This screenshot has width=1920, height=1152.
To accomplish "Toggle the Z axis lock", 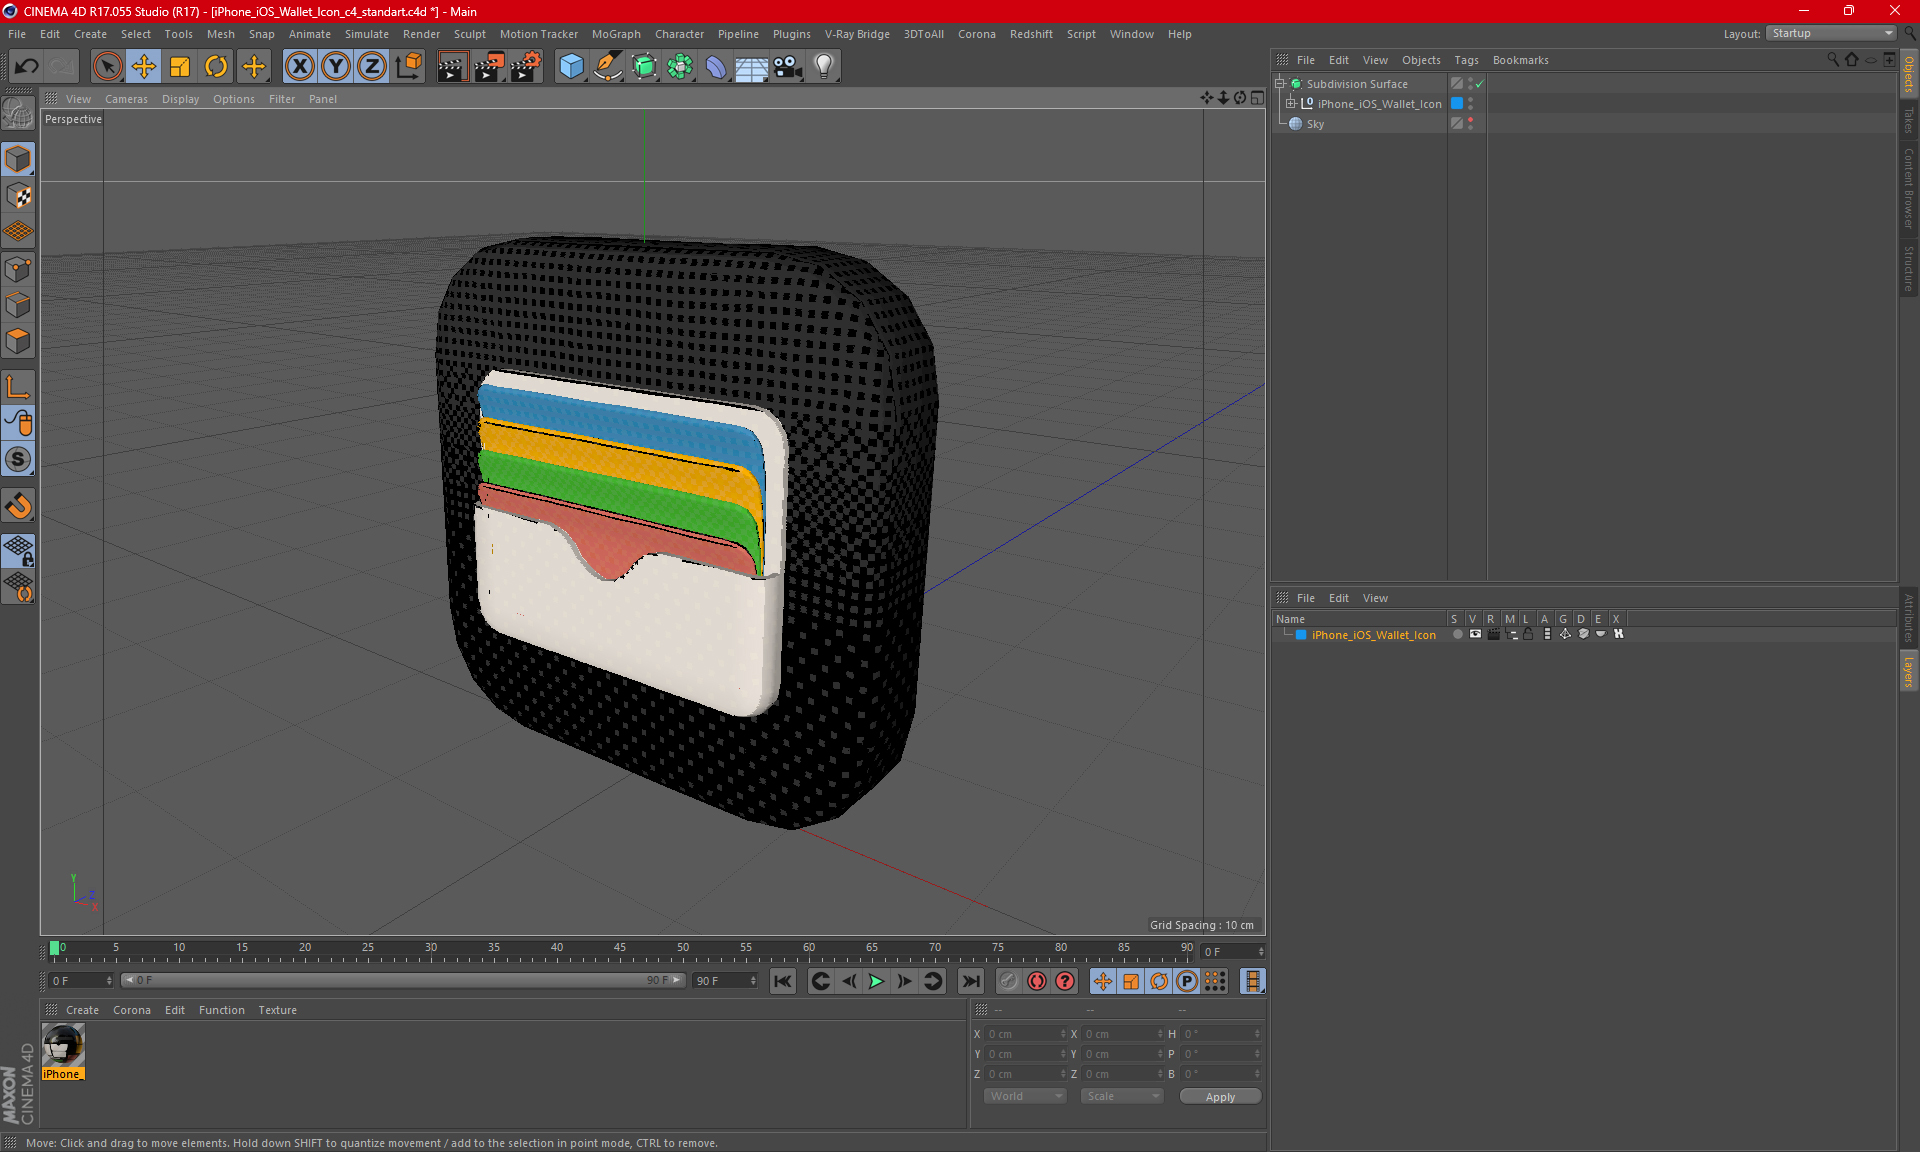I will (x=372, y=67).
